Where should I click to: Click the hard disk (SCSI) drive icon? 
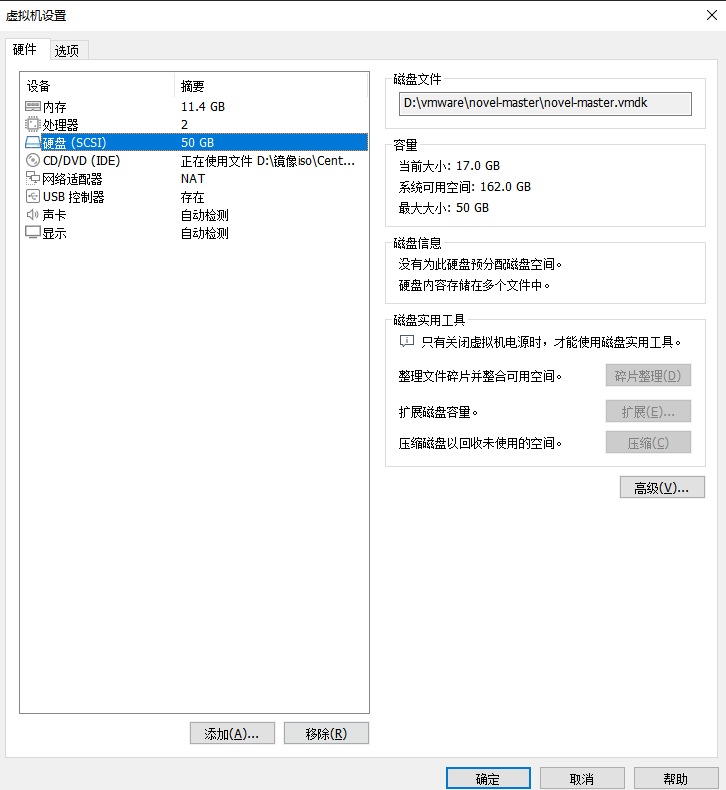tap(33, 143)
